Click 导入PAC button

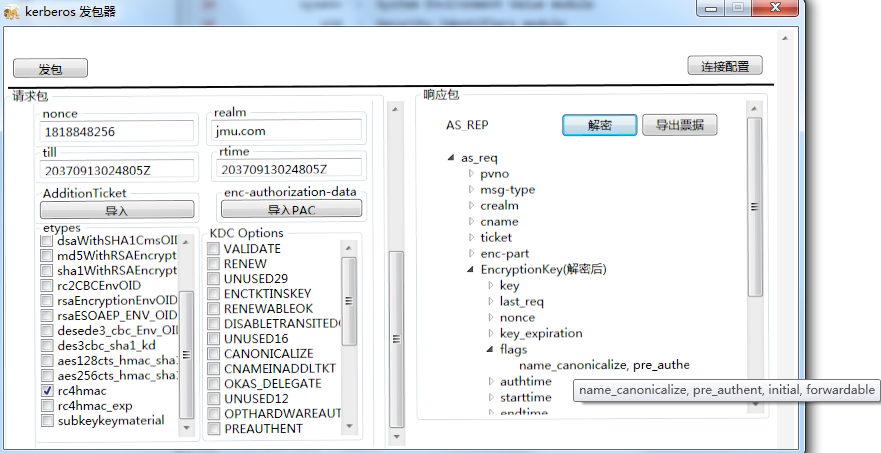[291, 209]
